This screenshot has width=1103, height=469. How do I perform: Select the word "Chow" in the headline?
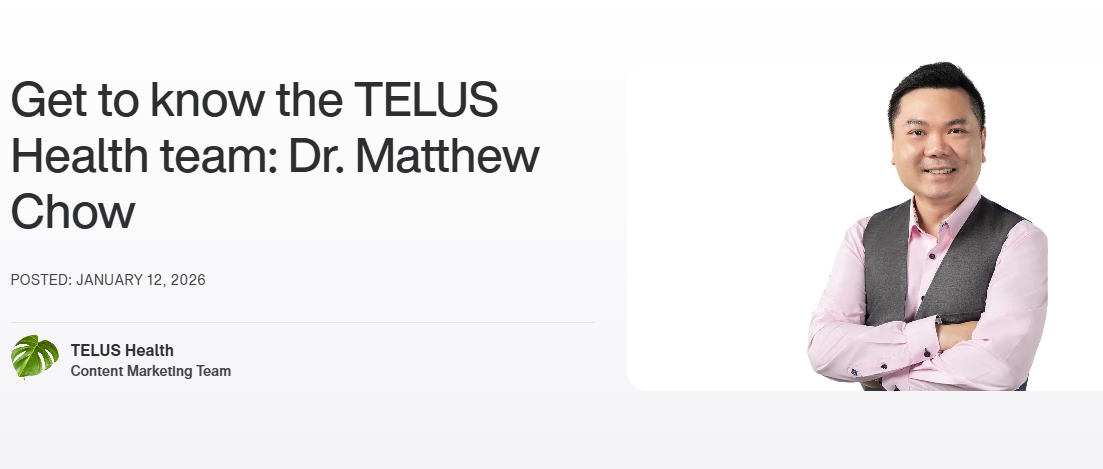(x=73, y=212)
